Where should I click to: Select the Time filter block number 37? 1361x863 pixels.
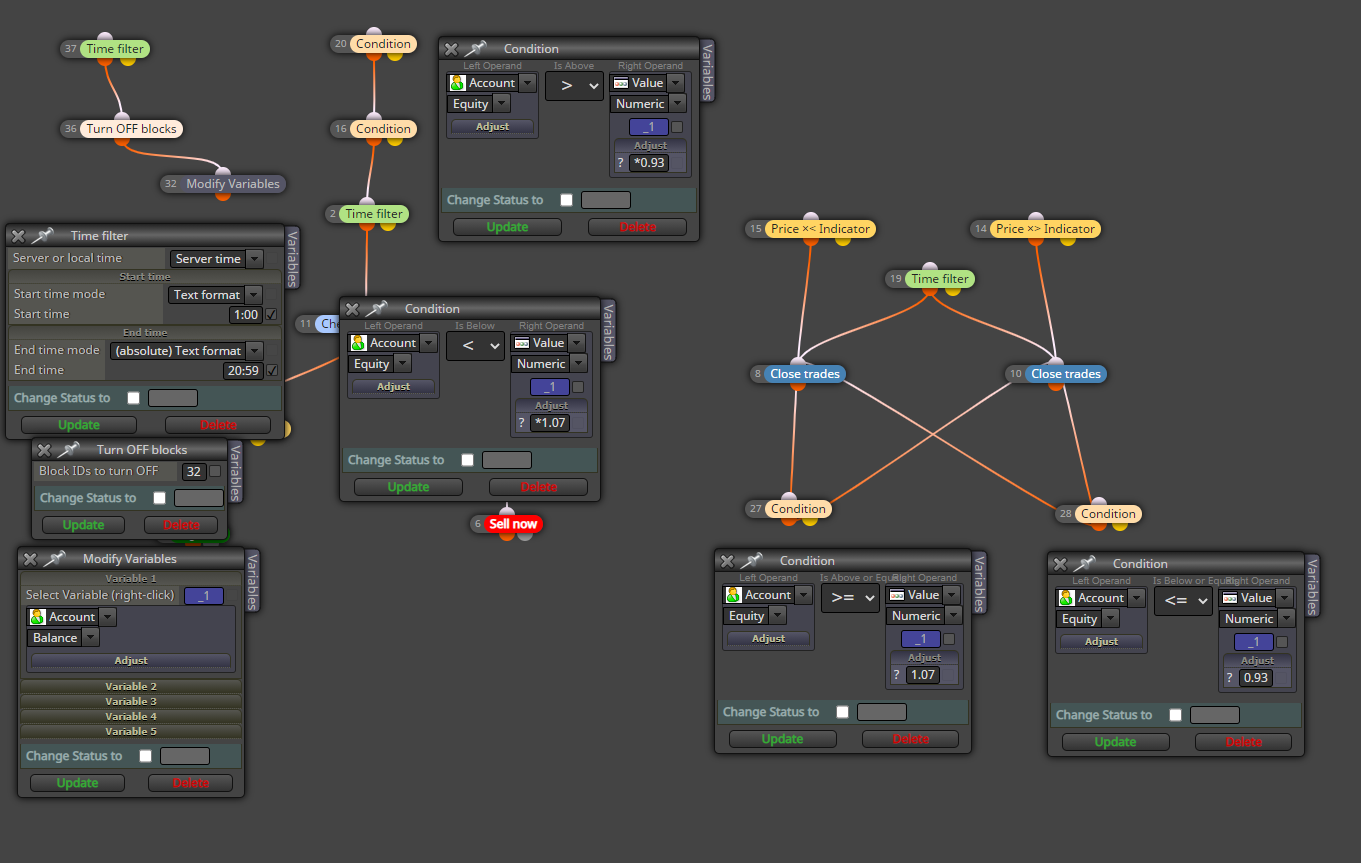[x=115, y=49]
